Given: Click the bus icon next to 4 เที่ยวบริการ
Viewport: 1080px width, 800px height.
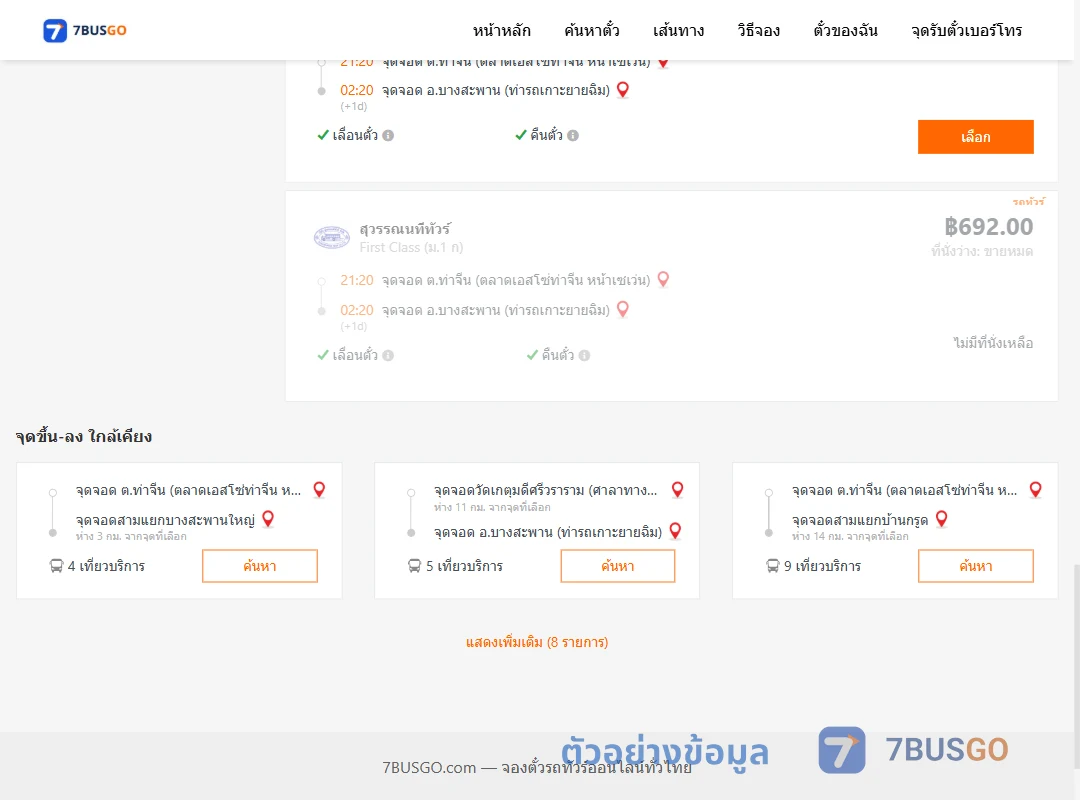Looking at the screenshot, I should tap(56, 566).
